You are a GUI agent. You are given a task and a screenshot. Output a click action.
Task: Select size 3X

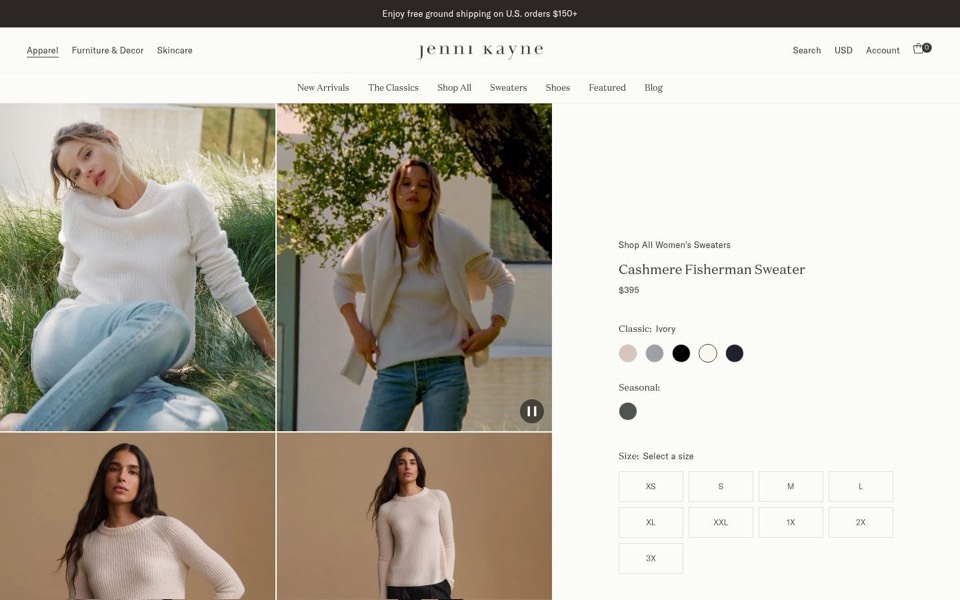pyautogui.click(x=650, y=558)
